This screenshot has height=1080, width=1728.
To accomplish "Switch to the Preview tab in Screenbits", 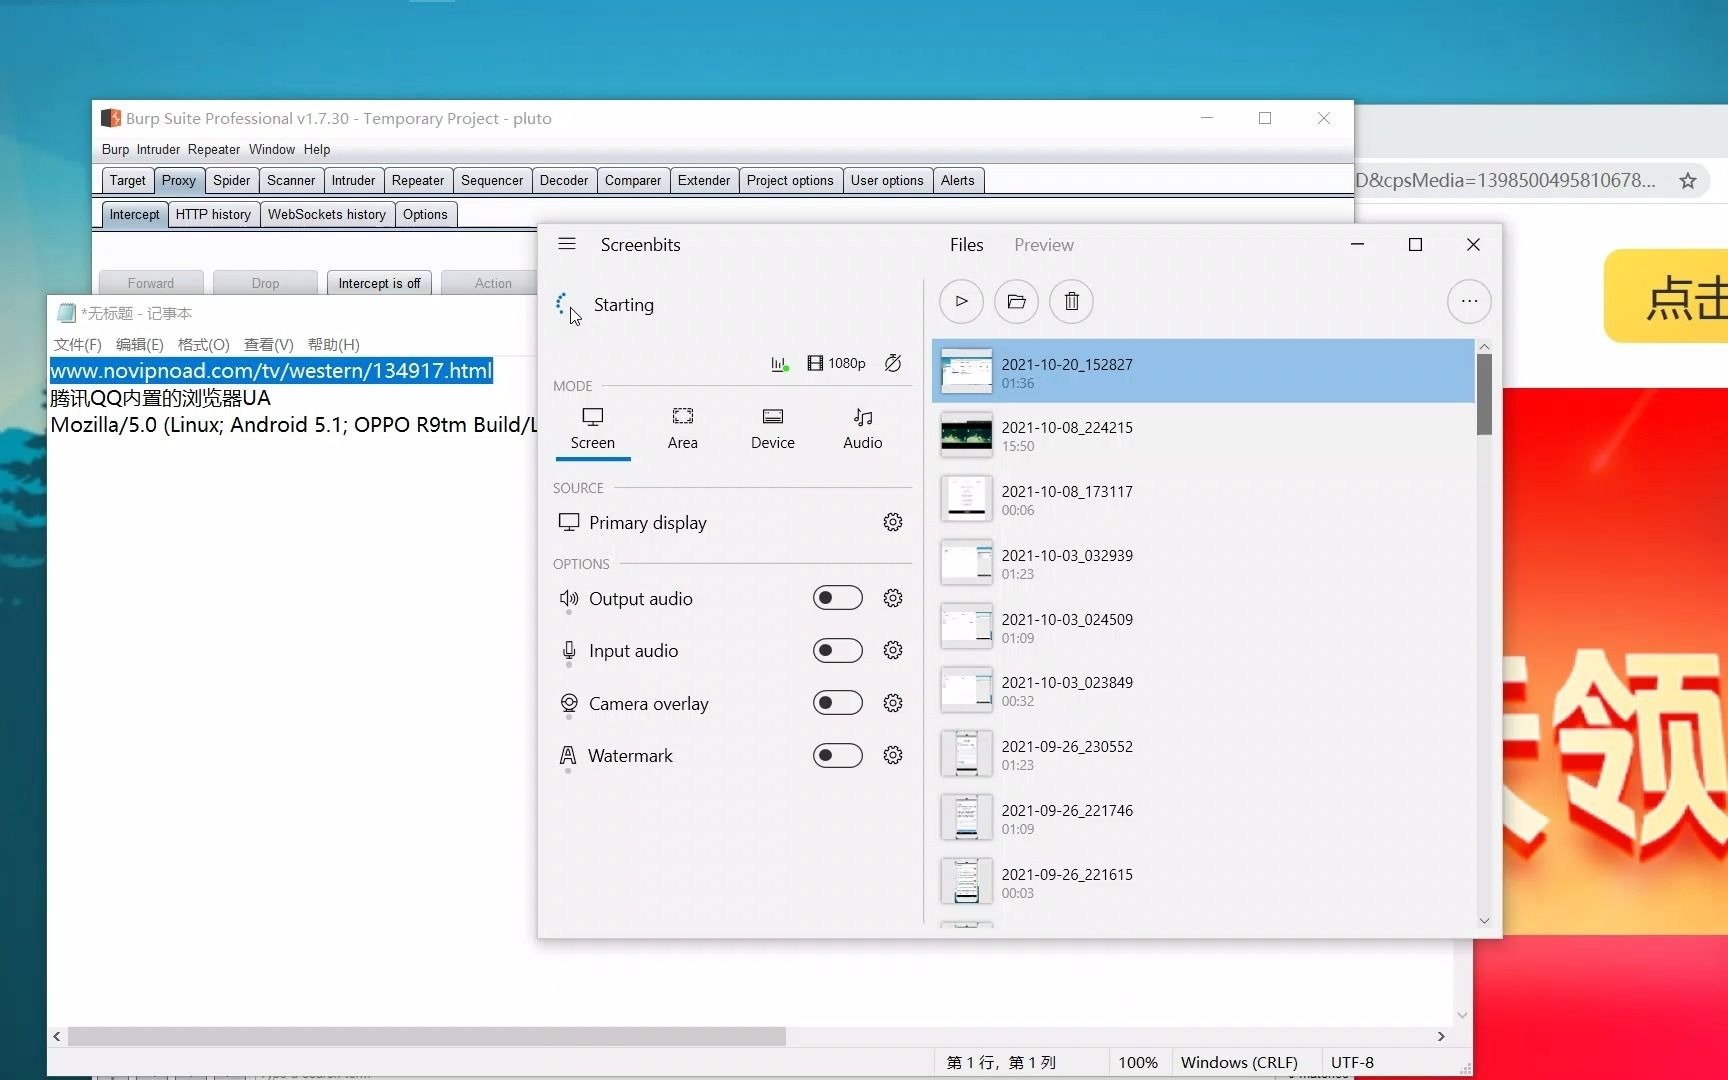I will pos(1044,245).
